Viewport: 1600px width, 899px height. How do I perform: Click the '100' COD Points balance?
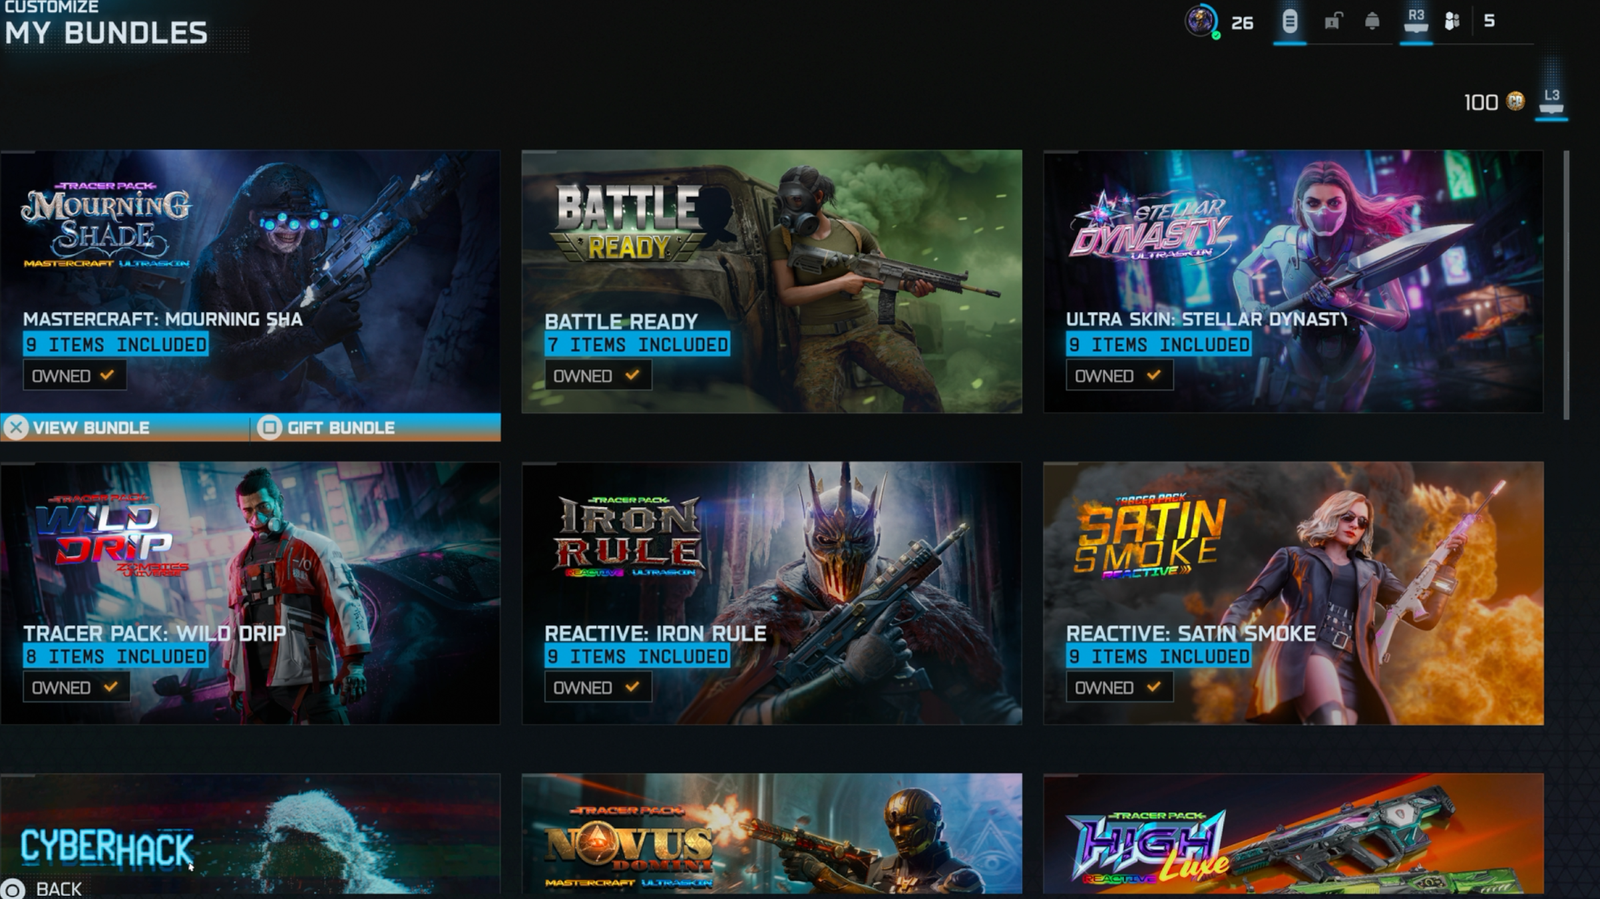[1481, 102]
